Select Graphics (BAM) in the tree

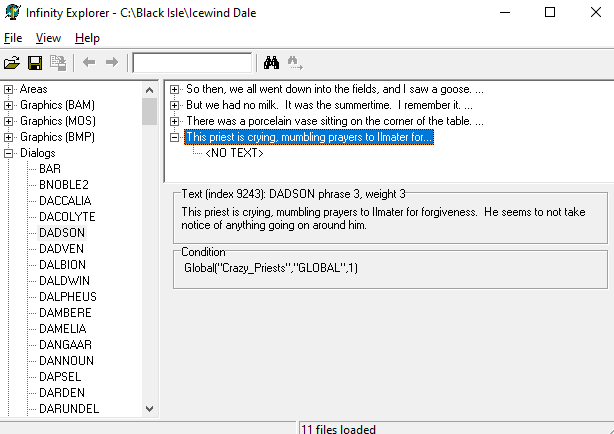click(x=58, y=105)
